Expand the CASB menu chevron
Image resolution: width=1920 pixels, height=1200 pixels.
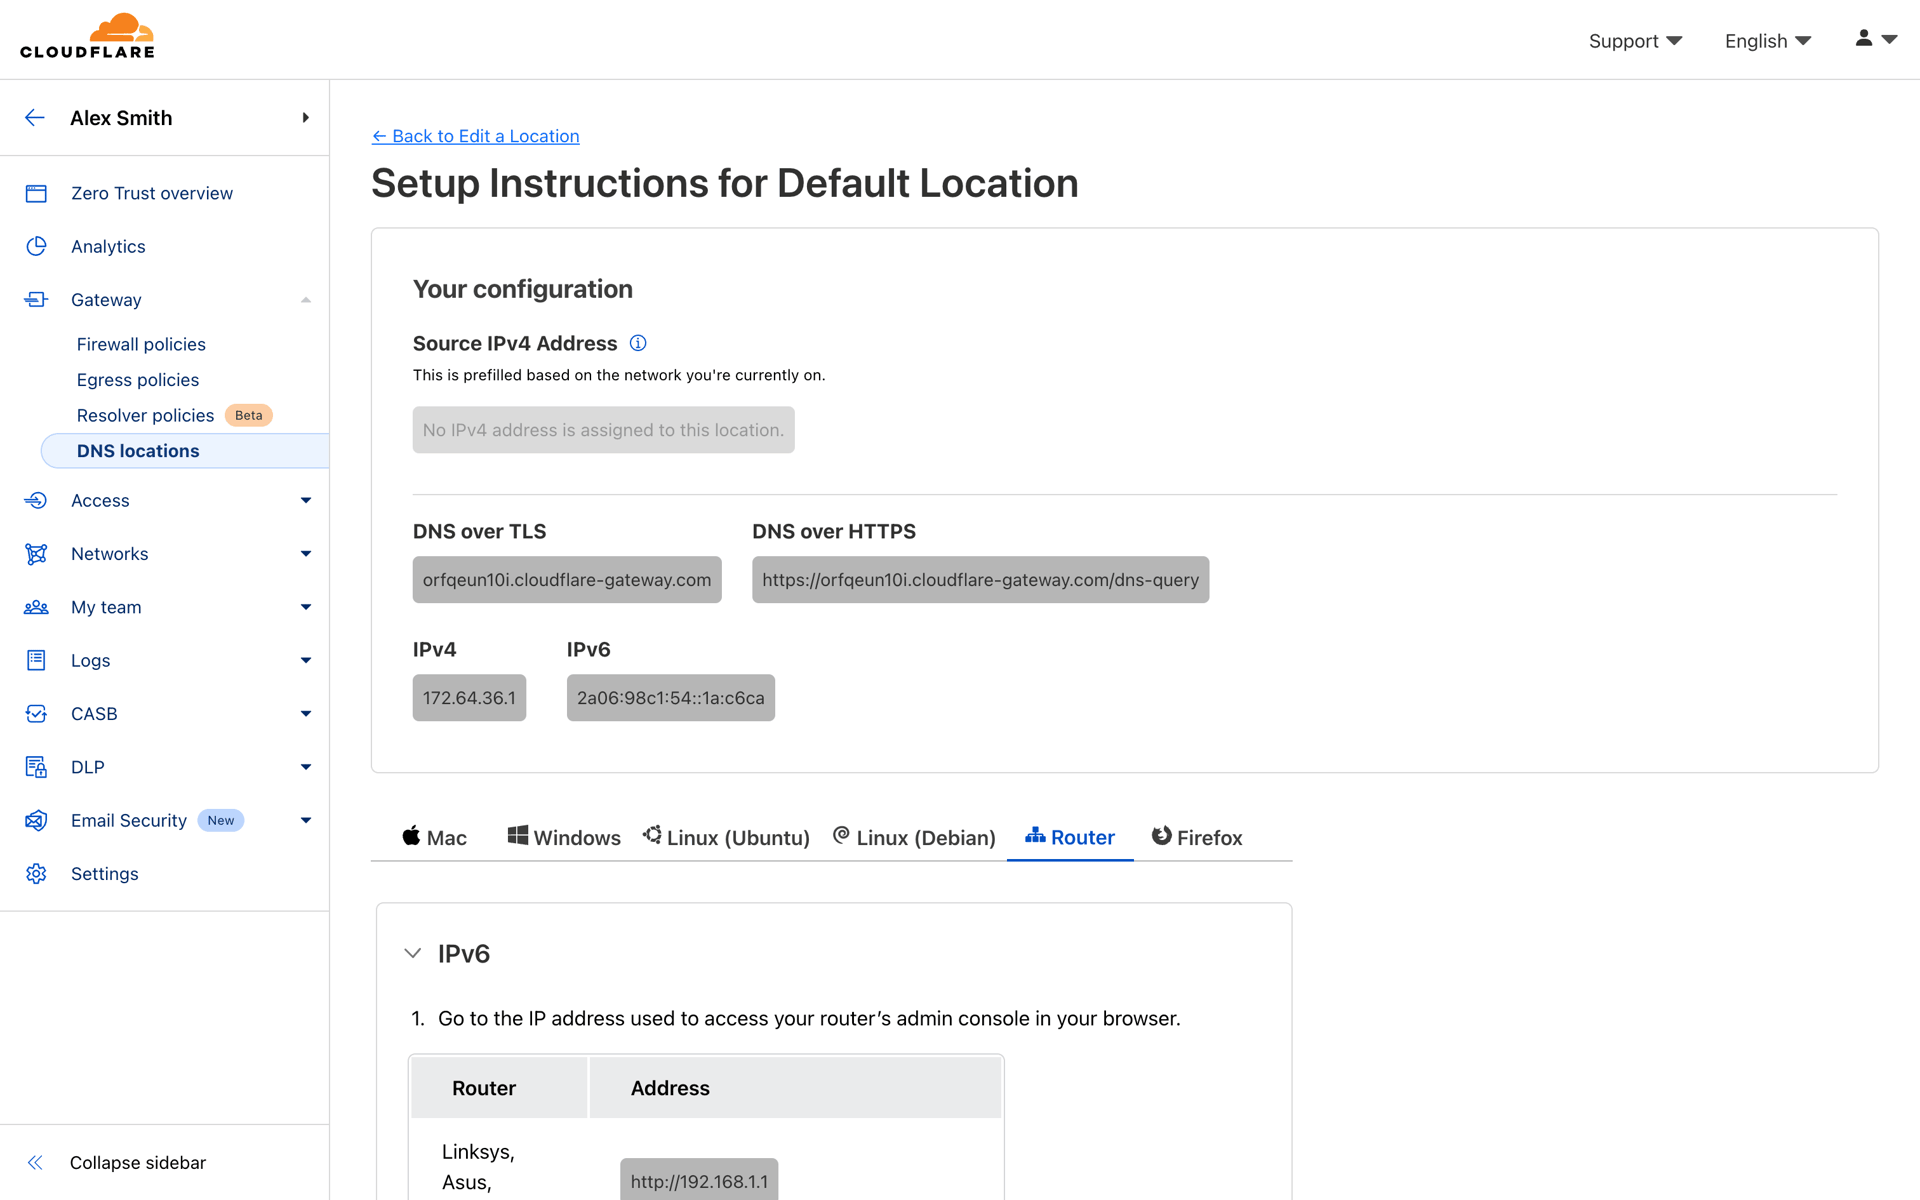point(305,713)
